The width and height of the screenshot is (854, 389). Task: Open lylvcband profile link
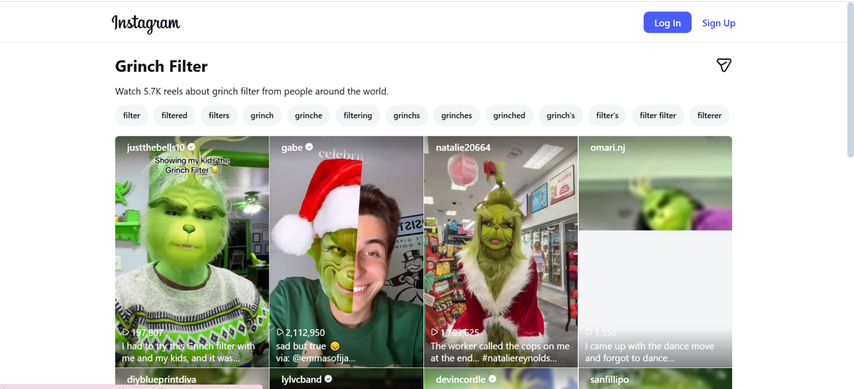(302, 379)
